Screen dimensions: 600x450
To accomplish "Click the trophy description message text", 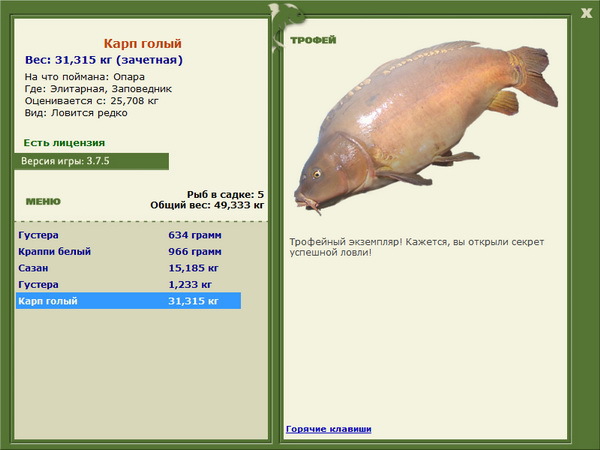I will (x=417, y=247).
